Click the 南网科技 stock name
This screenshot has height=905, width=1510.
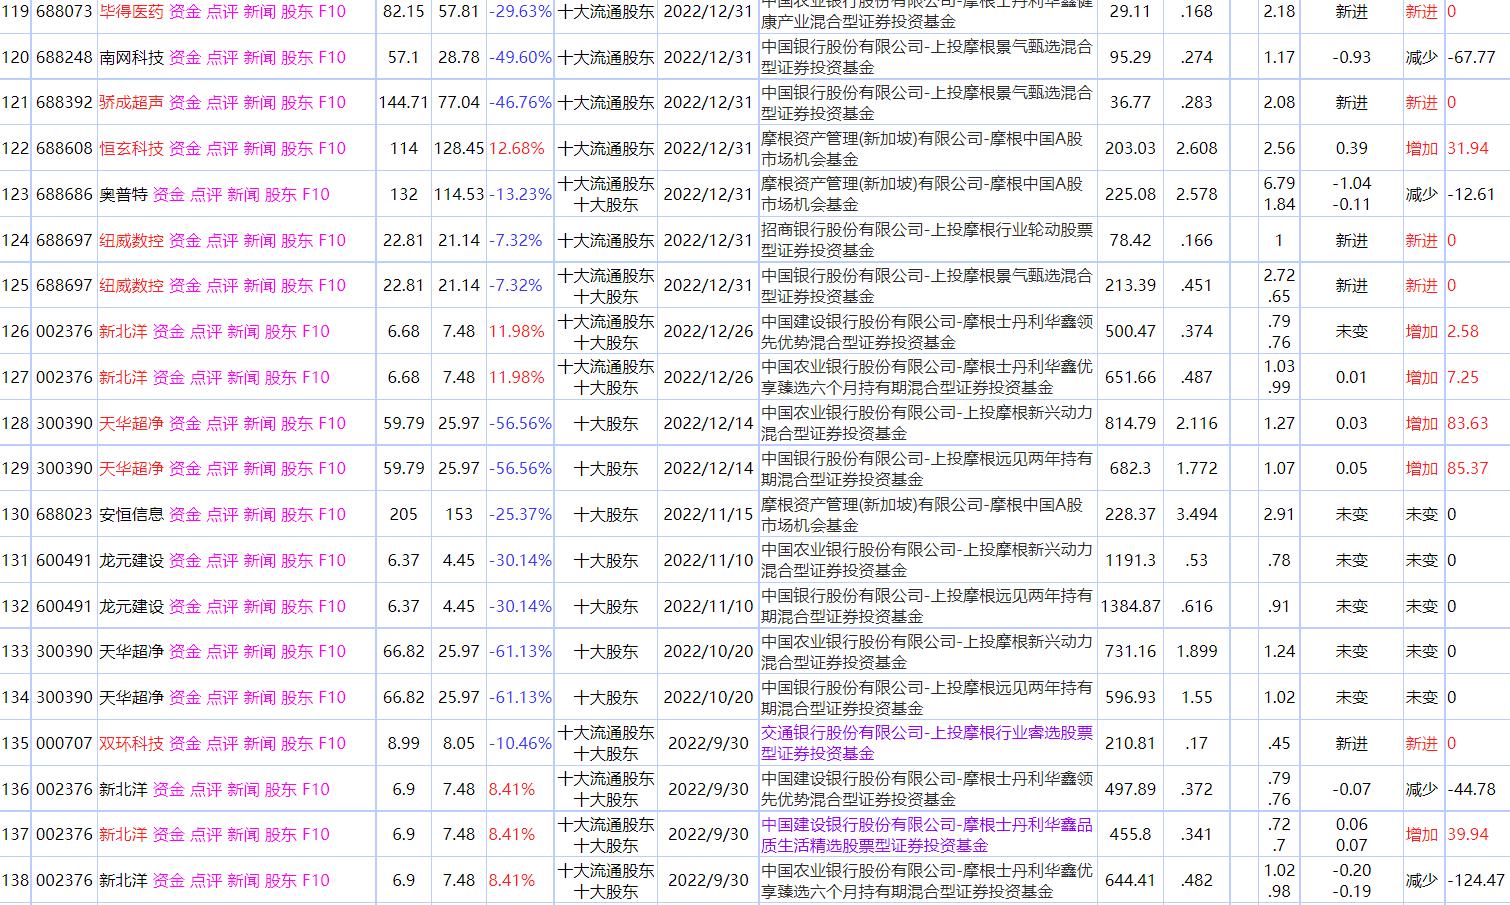point(123,58)
